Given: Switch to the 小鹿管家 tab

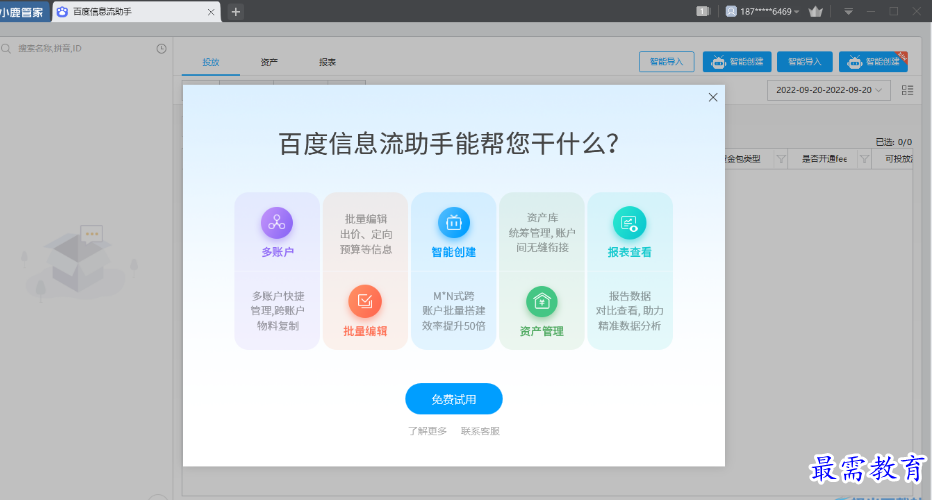Looking at the screenshot, I should click(x=24, y=11).
